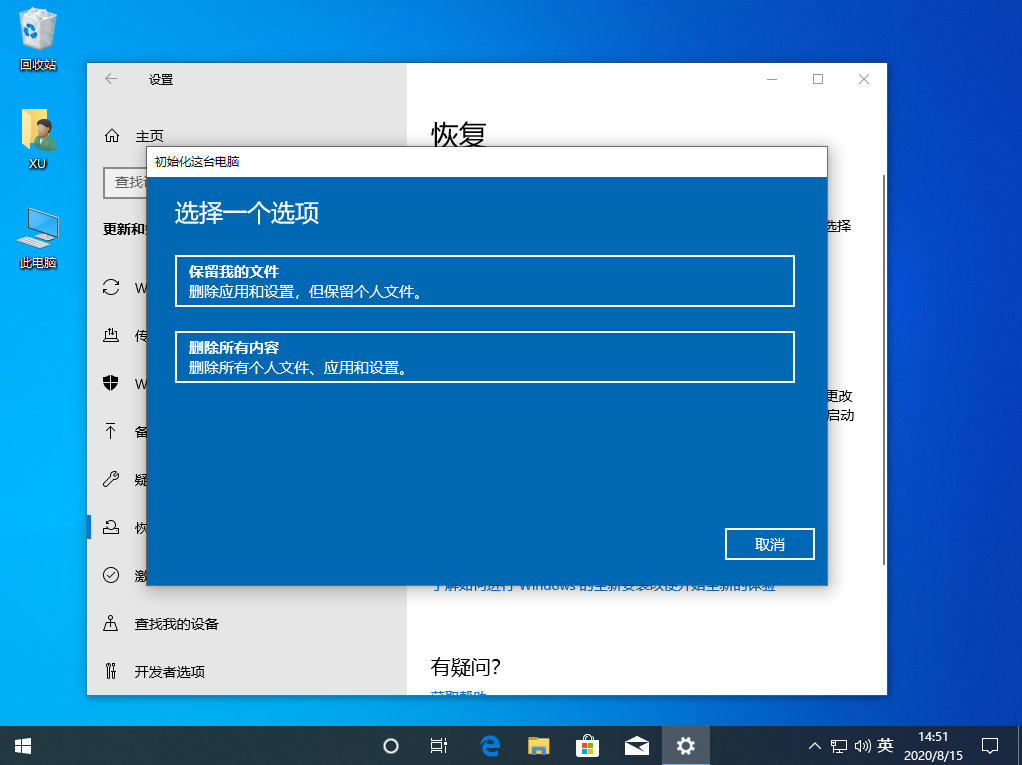Open the Mail app from the taskbar
Viewport: 1022px width, 765px height.
pyautogui.click(x=636, y=745)
